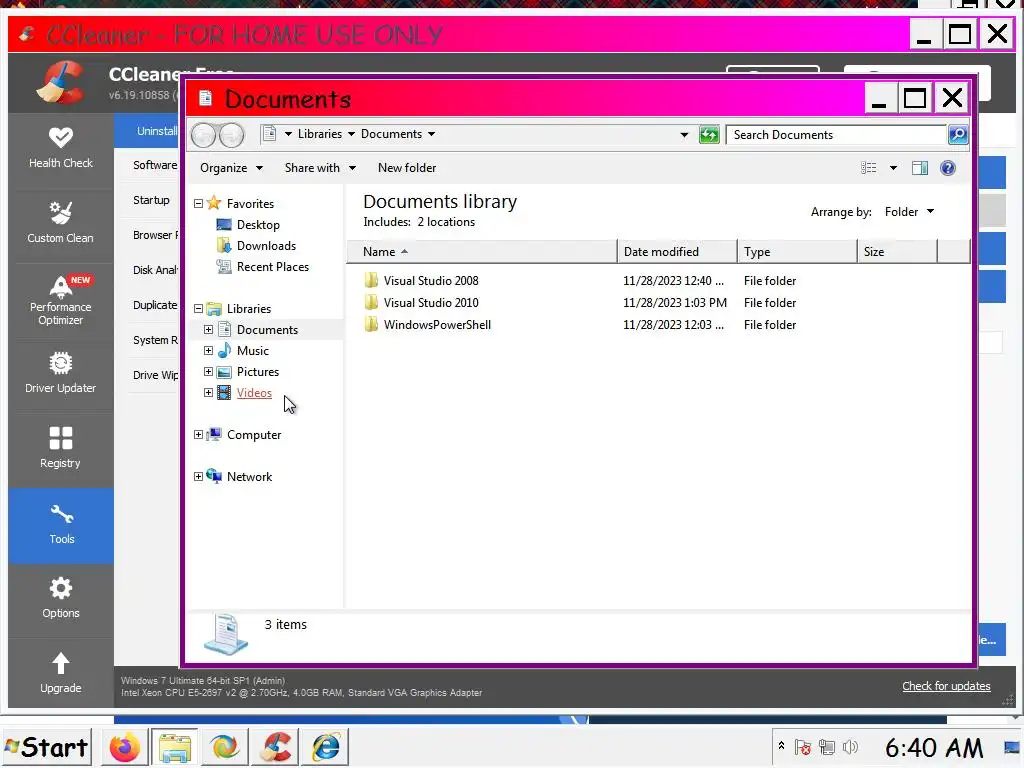Select the Visual Studio 2010 folder
The image size is (1024, 768).
[421, 303]
